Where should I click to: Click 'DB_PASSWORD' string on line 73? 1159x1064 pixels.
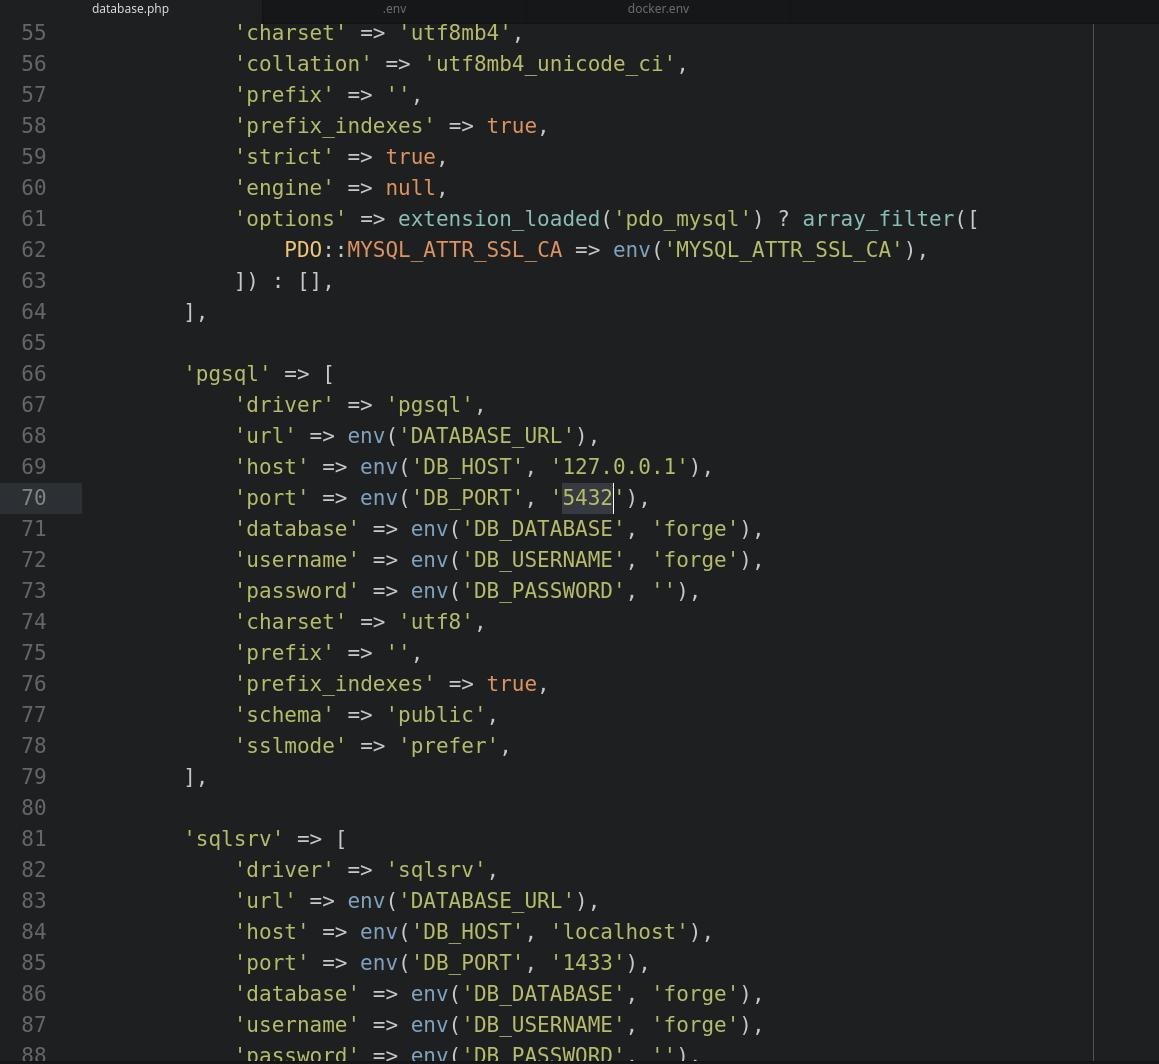point(543,591)
